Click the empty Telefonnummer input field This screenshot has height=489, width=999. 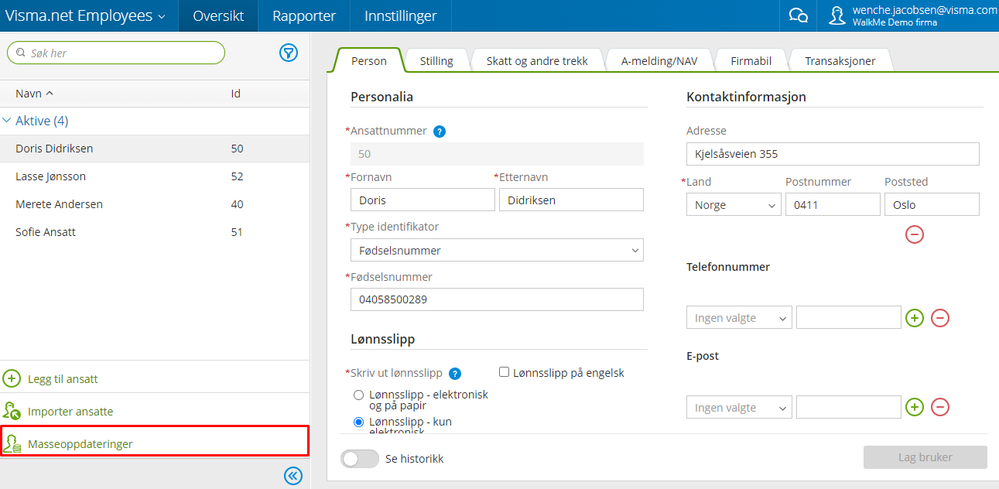(x=849, y=317)
